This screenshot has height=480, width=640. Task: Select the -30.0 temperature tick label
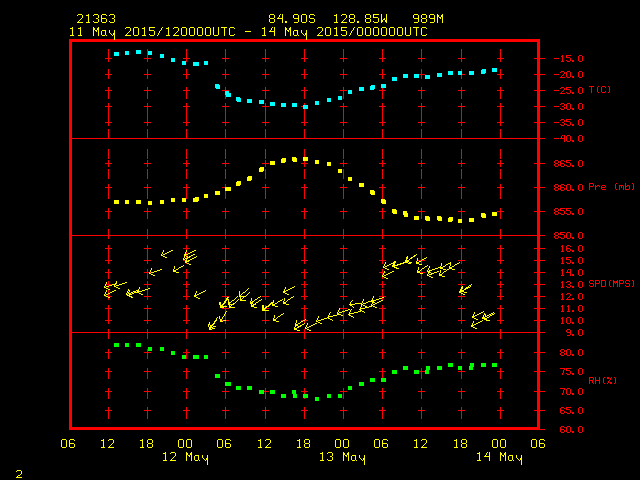tap(569, 107)
